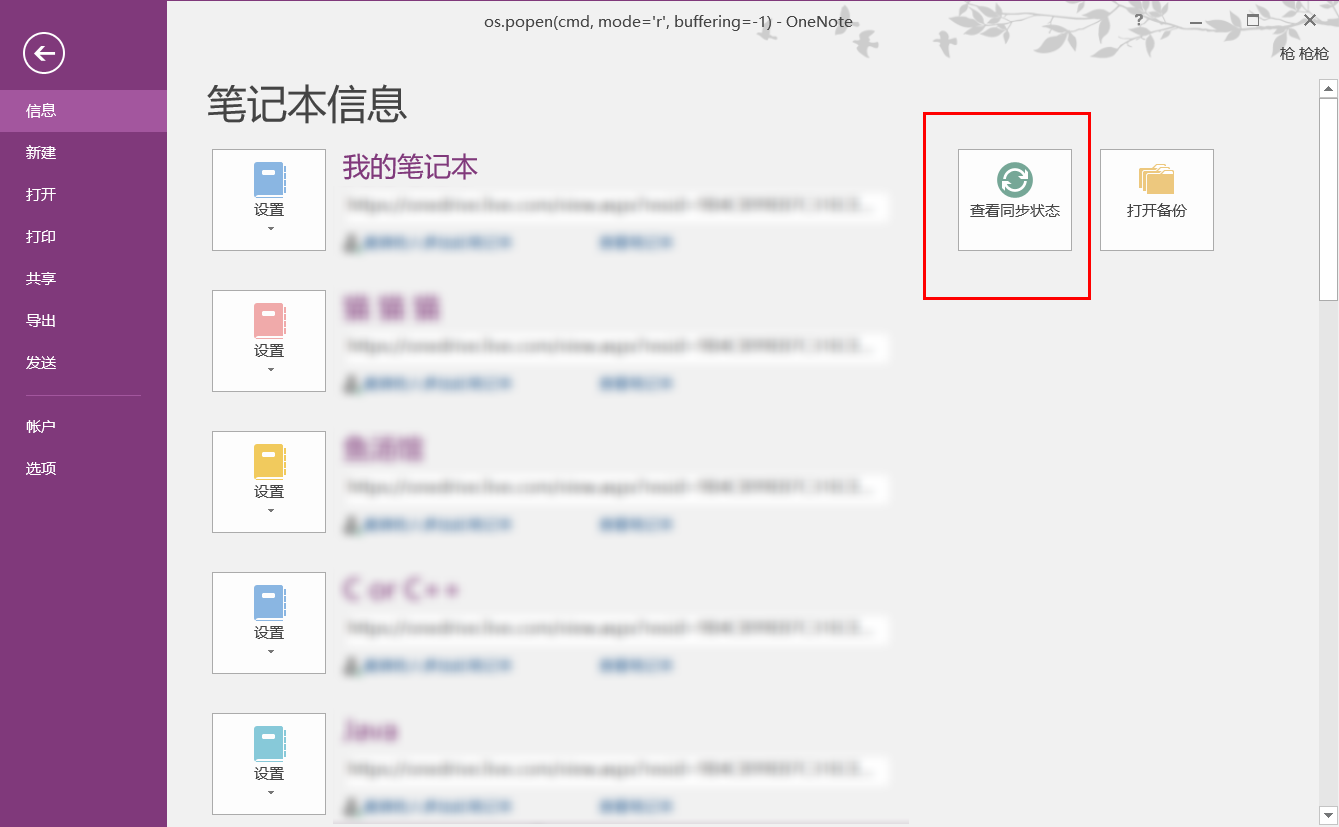Open help via the ? icon
1339x827 pixels.
click(x=1138, y=20)
